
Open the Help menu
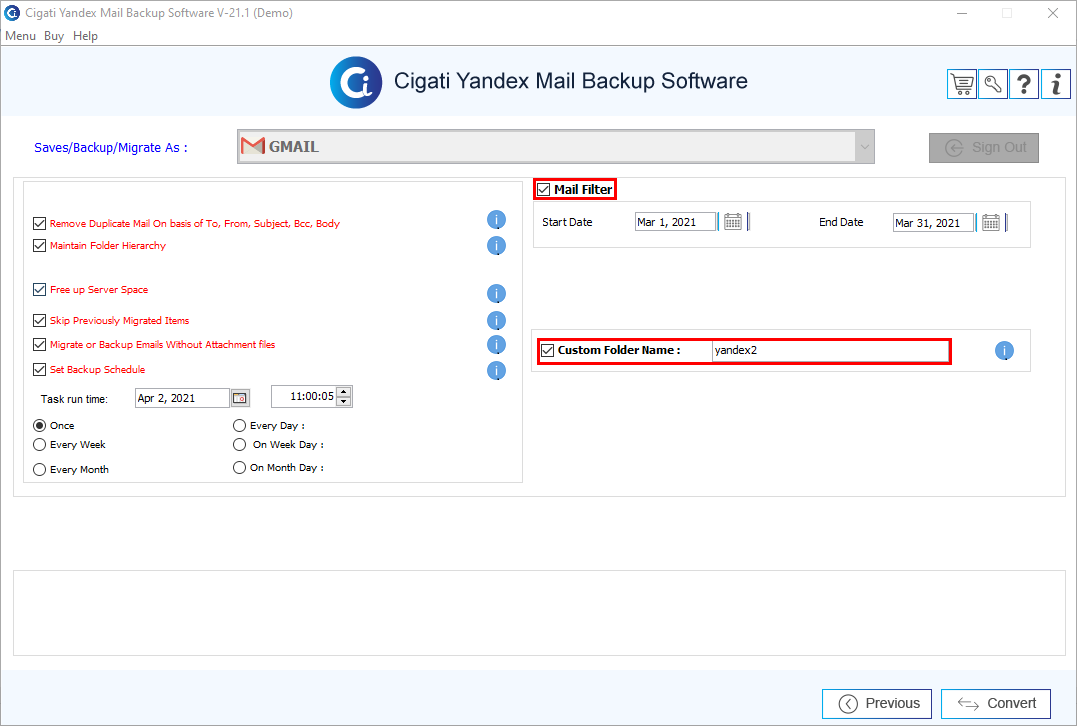tap(85, 36)
